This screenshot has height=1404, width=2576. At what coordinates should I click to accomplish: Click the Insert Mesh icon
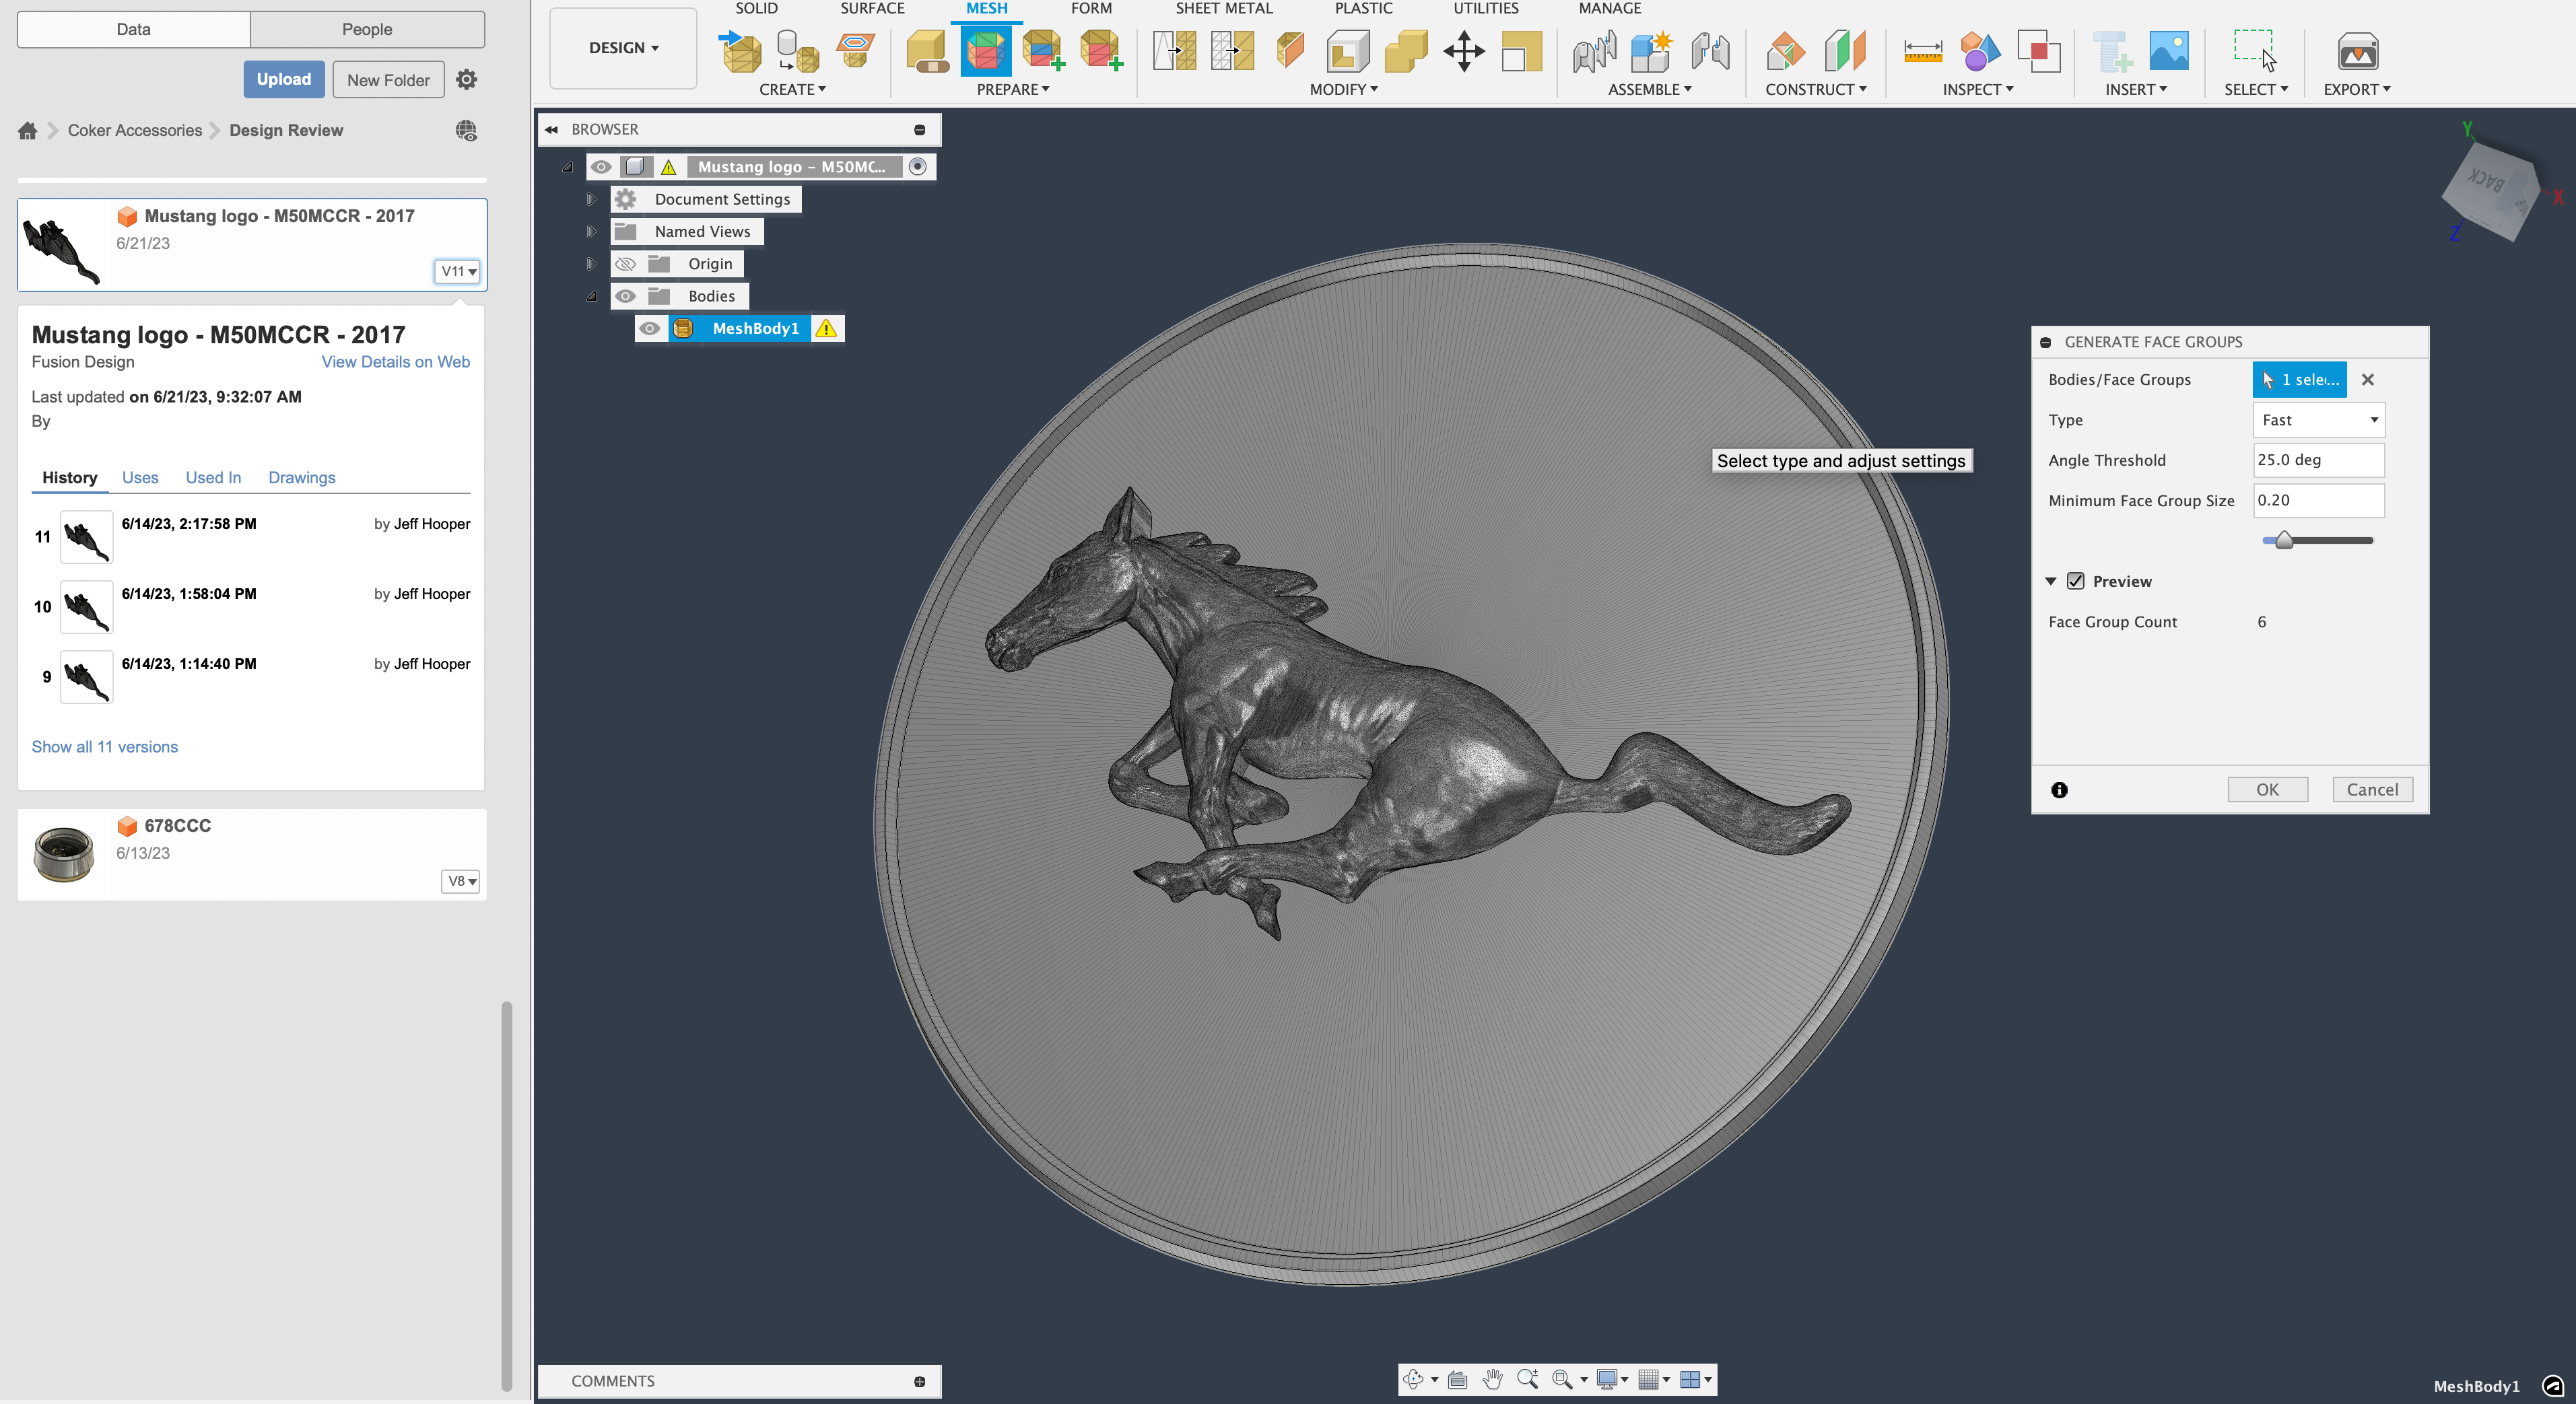click(x=740, y=51)
